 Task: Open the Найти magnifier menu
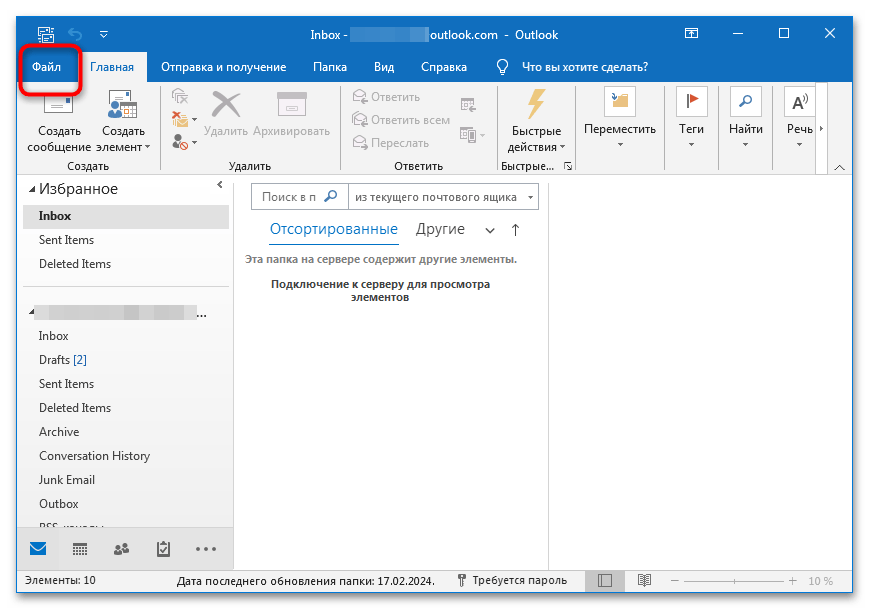point(745,119)
